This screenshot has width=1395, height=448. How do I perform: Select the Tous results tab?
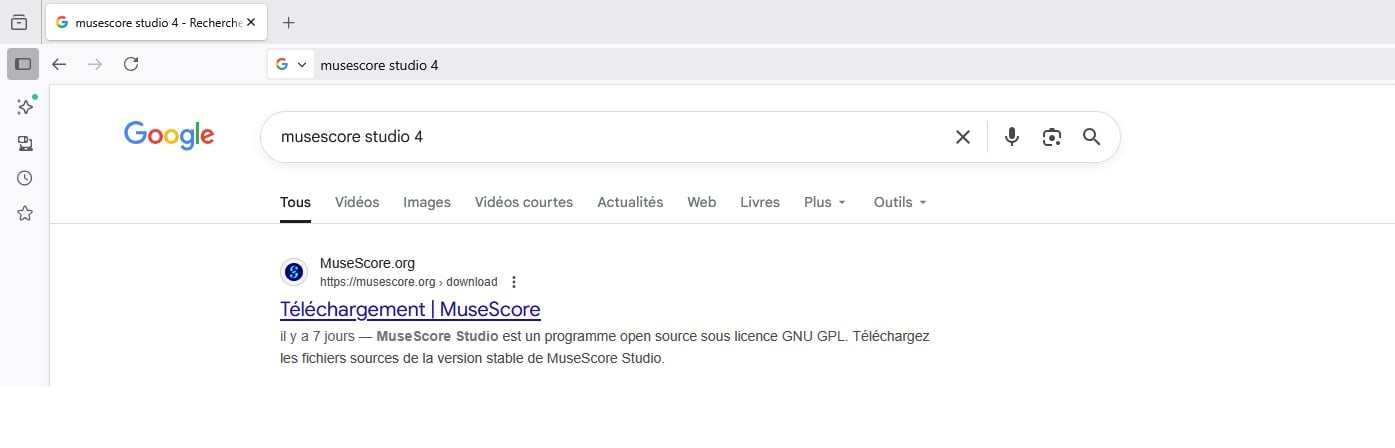click(295, 202)
